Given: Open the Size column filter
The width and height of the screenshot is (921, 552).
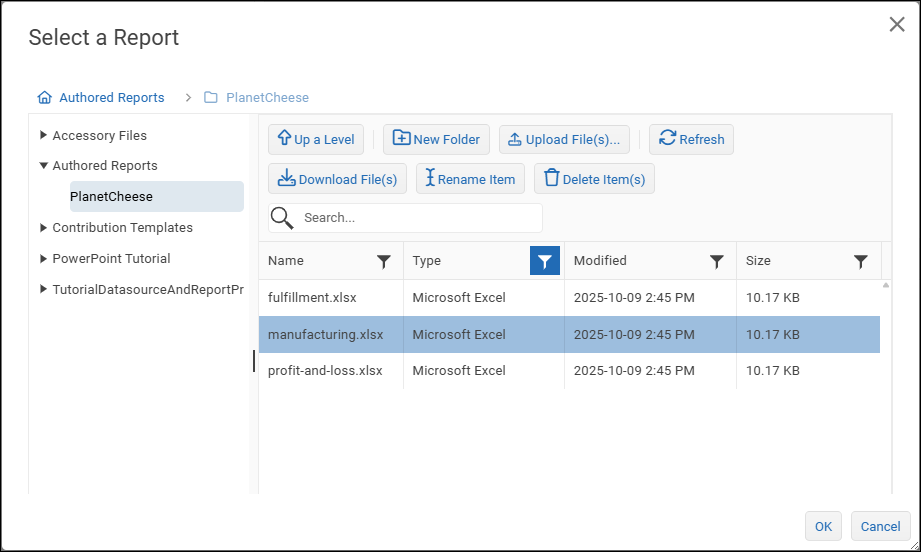Looking at the screenshot, I should coord(860,261).
